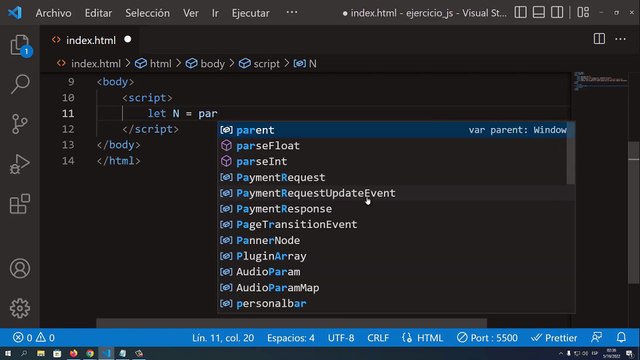Toggle the secondary side bar layout icon
Image resolution: width=640 pixels, height=360 pixels.
(557, 12)
